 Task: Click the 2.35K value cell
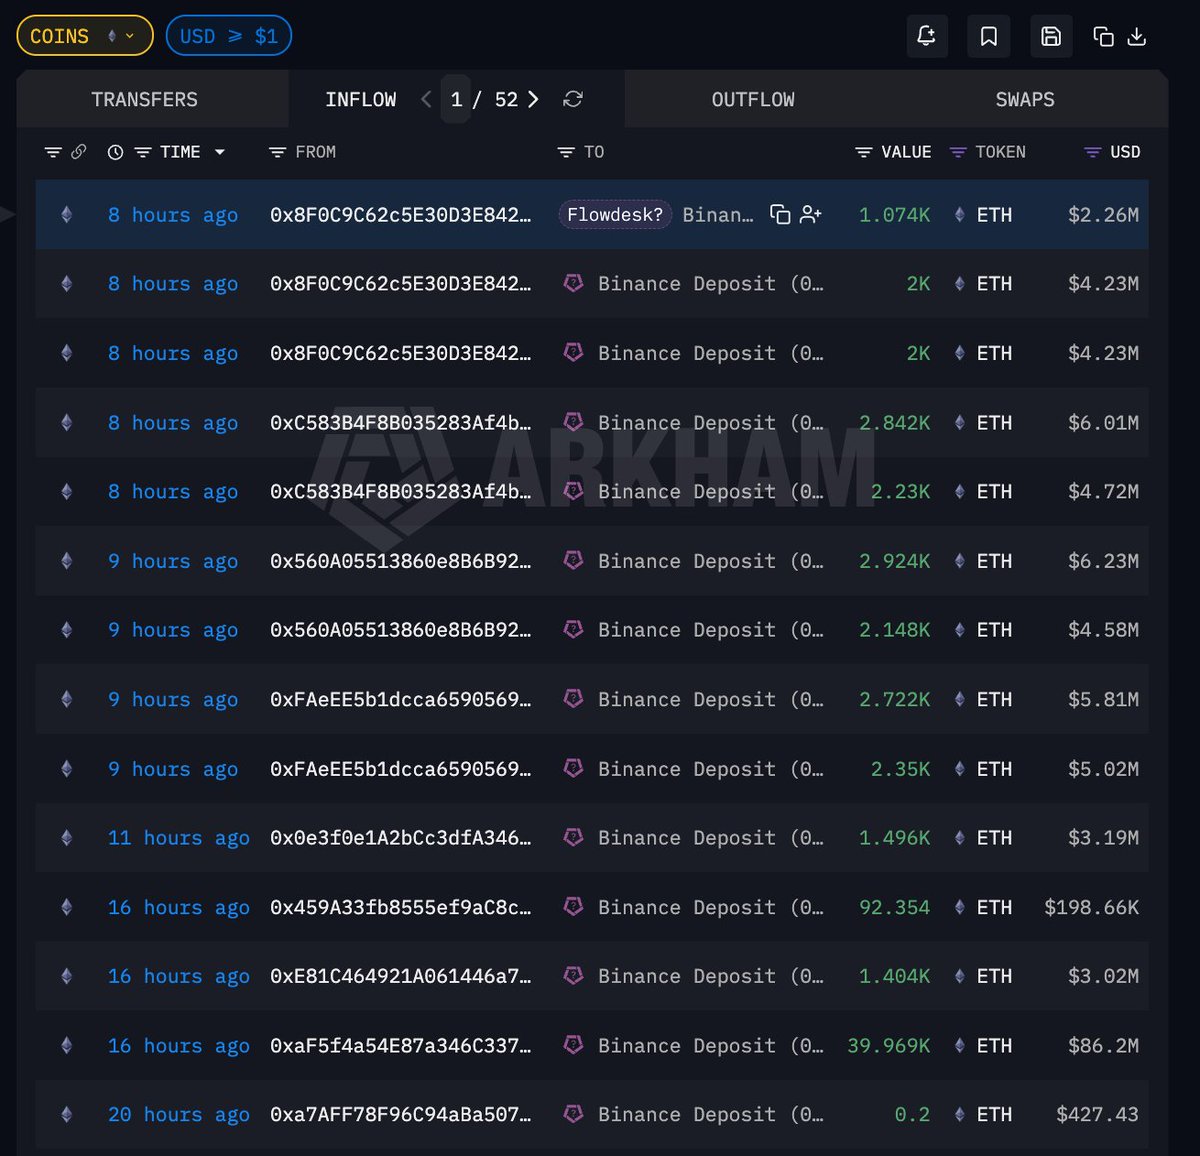click(x=901, y=769)
